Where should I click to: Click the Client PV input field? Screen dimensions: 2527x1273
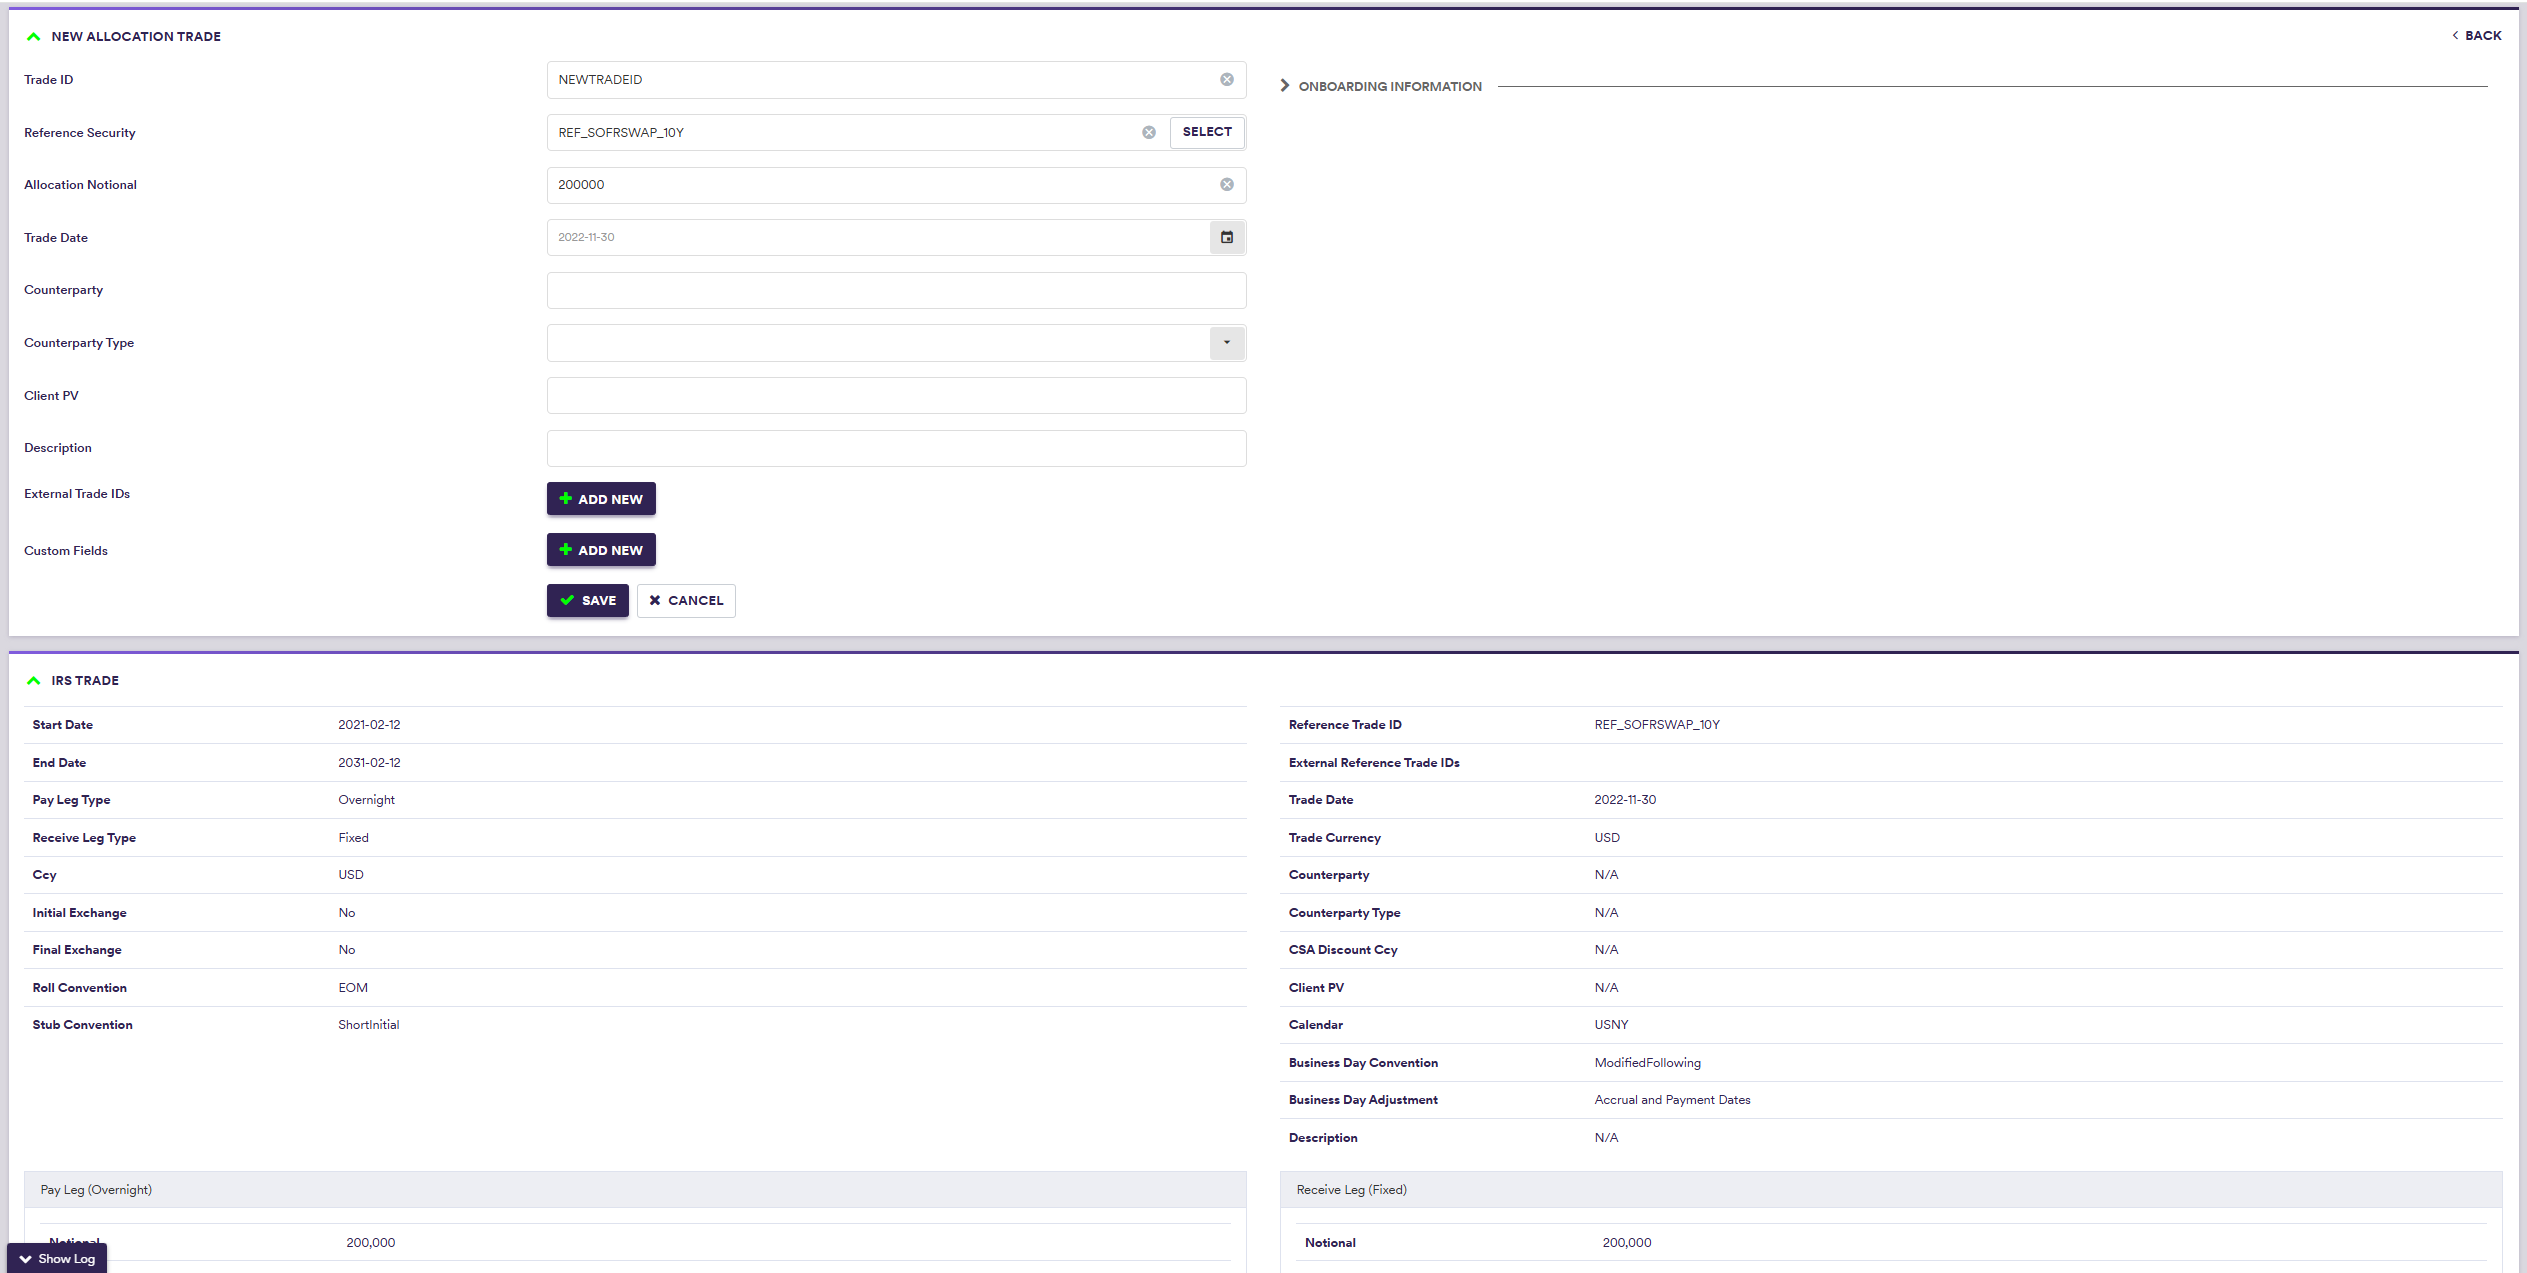(x=895, y=396)
